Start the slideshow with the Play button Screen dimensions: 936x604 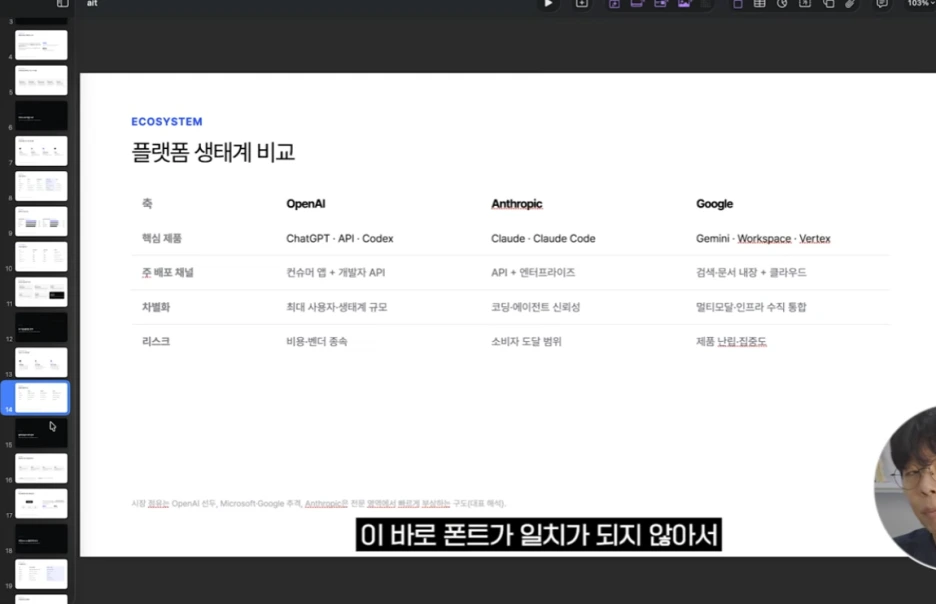[x=548, y=4]
